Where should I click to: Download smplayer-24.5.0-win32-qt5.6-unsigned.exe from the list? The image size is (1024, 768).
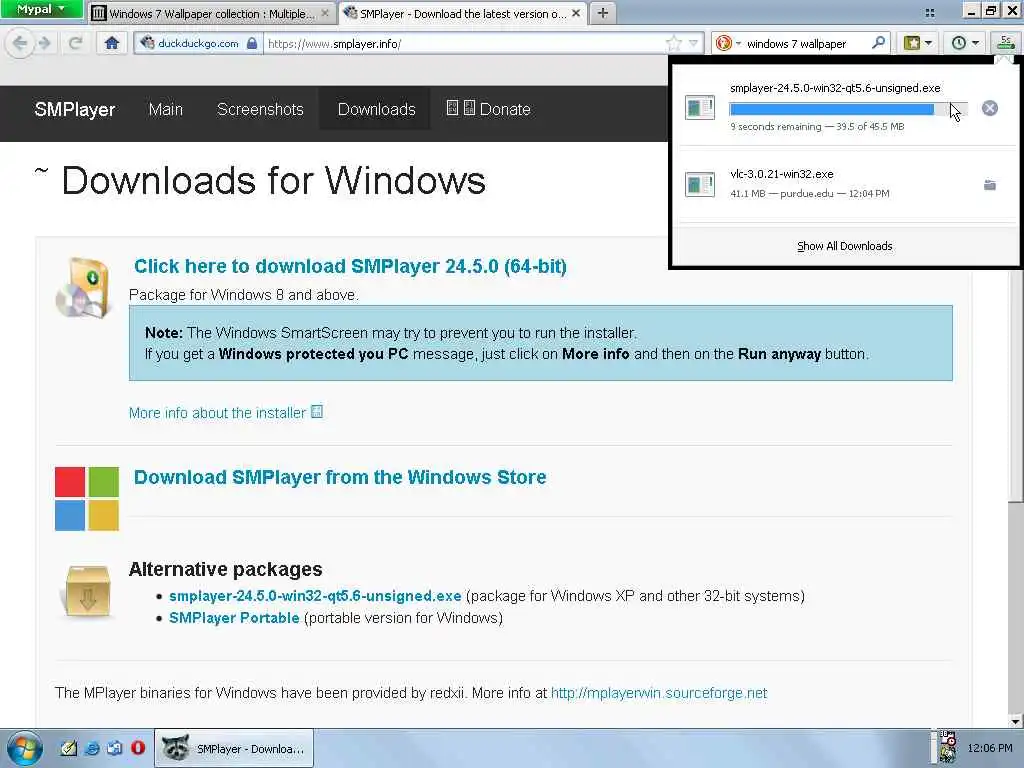click(315, 596)
